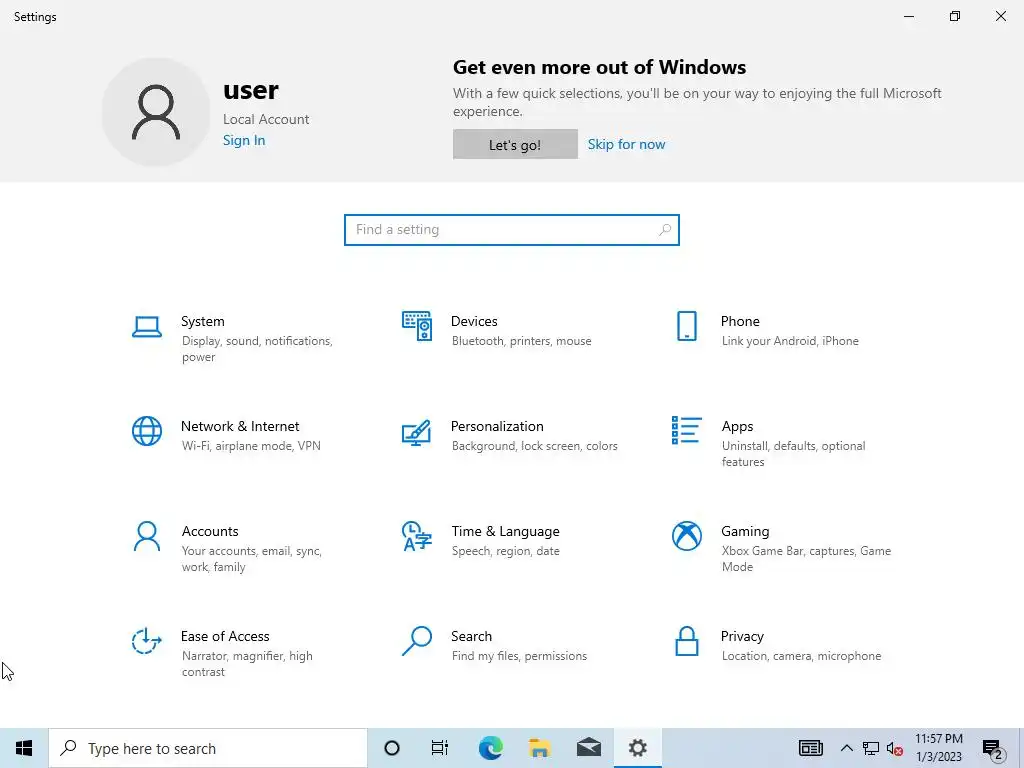Click 'Find my files, permissions' text
1024x768 pixels.
[519, 656]
